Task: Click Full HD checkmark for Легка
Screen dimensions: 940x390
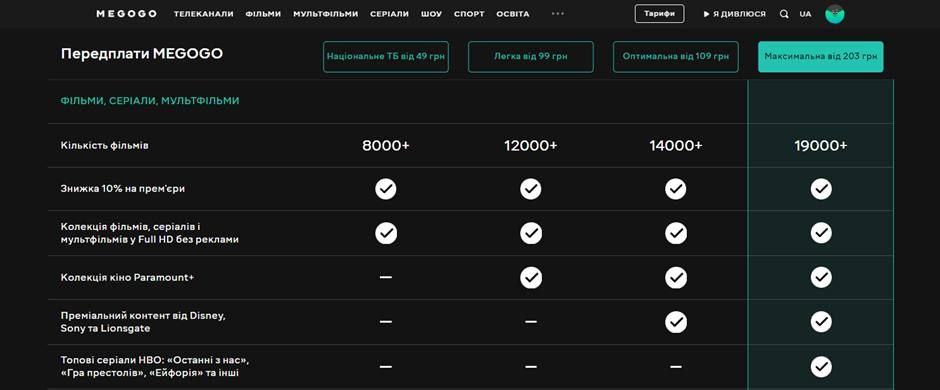Action: [x=531, y=233]
